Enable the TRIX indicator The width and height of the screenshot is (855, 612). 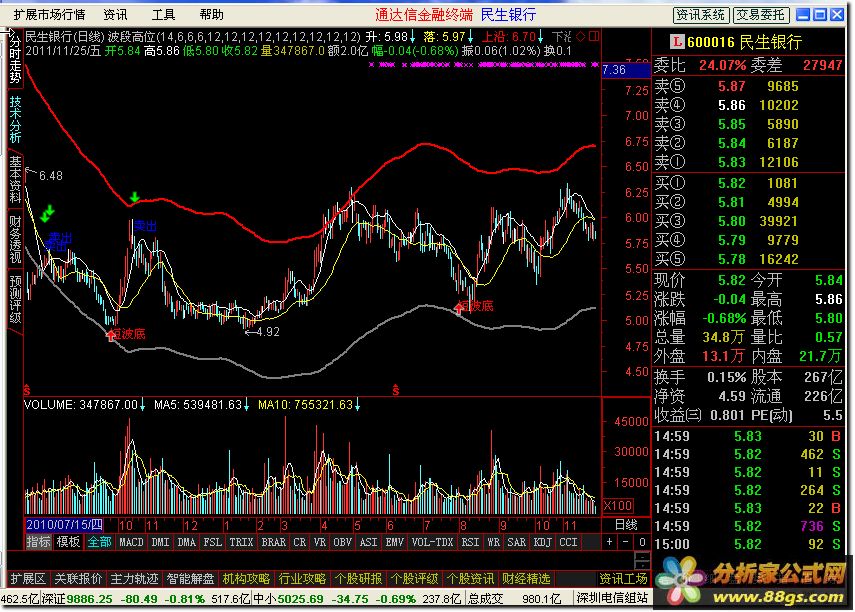pyautogui.click(x=241, y=542)
